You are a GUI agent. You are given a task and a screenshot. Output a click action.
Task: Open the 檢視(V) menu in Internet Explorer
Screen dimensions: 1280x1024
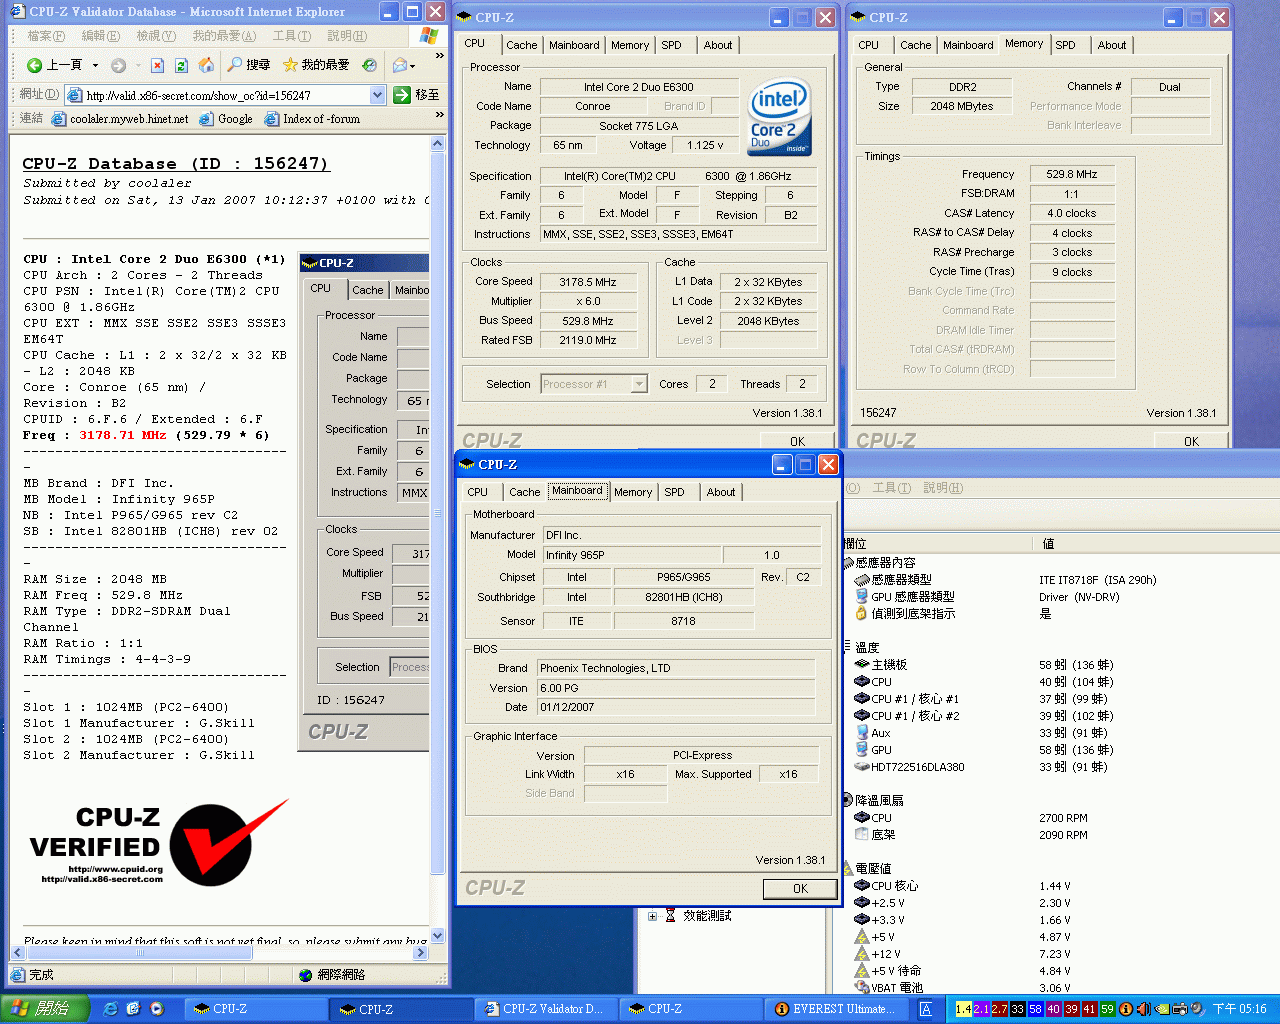pyautogui.click(x=156, y=36)
